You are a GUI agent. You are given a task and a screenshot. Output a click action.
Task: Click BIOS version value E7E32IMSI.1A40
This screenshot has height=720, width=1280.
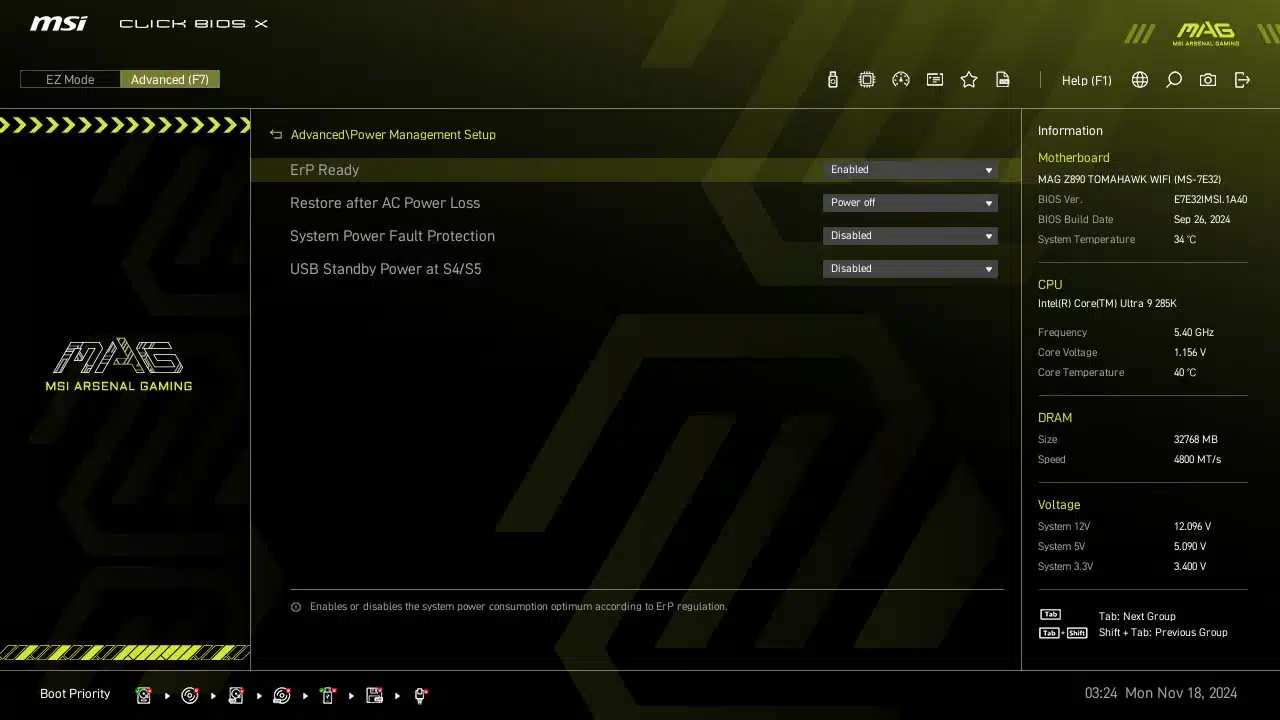click(1210, 200)
